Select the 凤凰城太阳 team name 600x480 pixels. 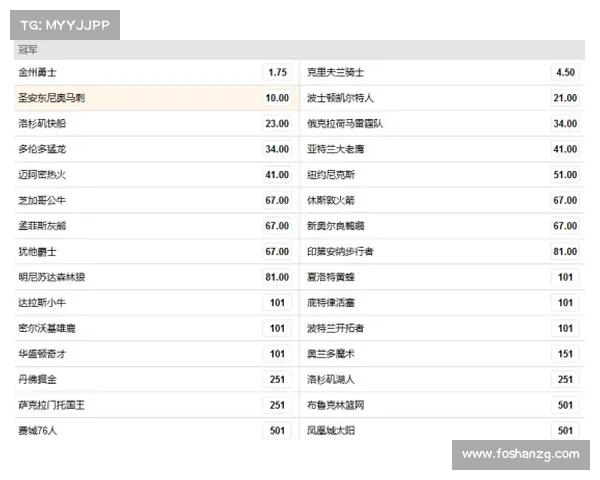[331, 431]
